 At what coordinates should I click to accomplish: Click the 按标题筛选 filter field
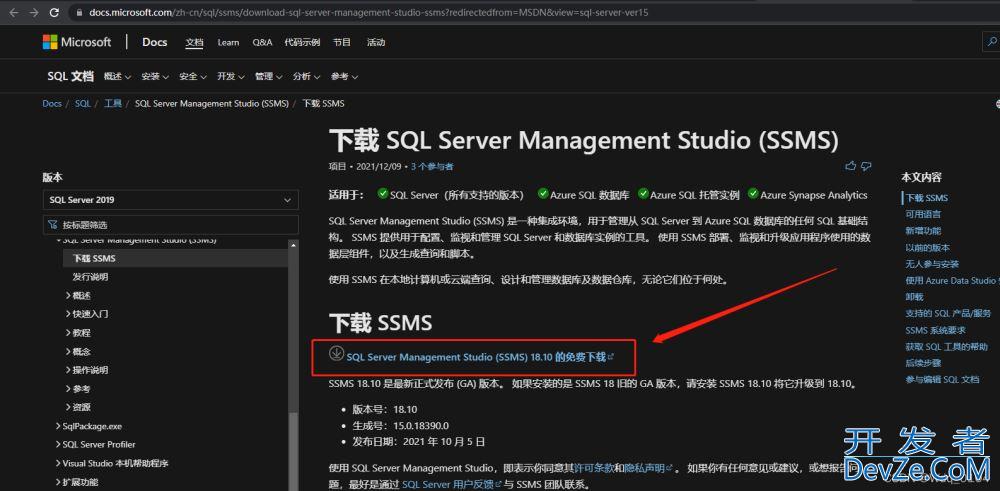[170, 224]
